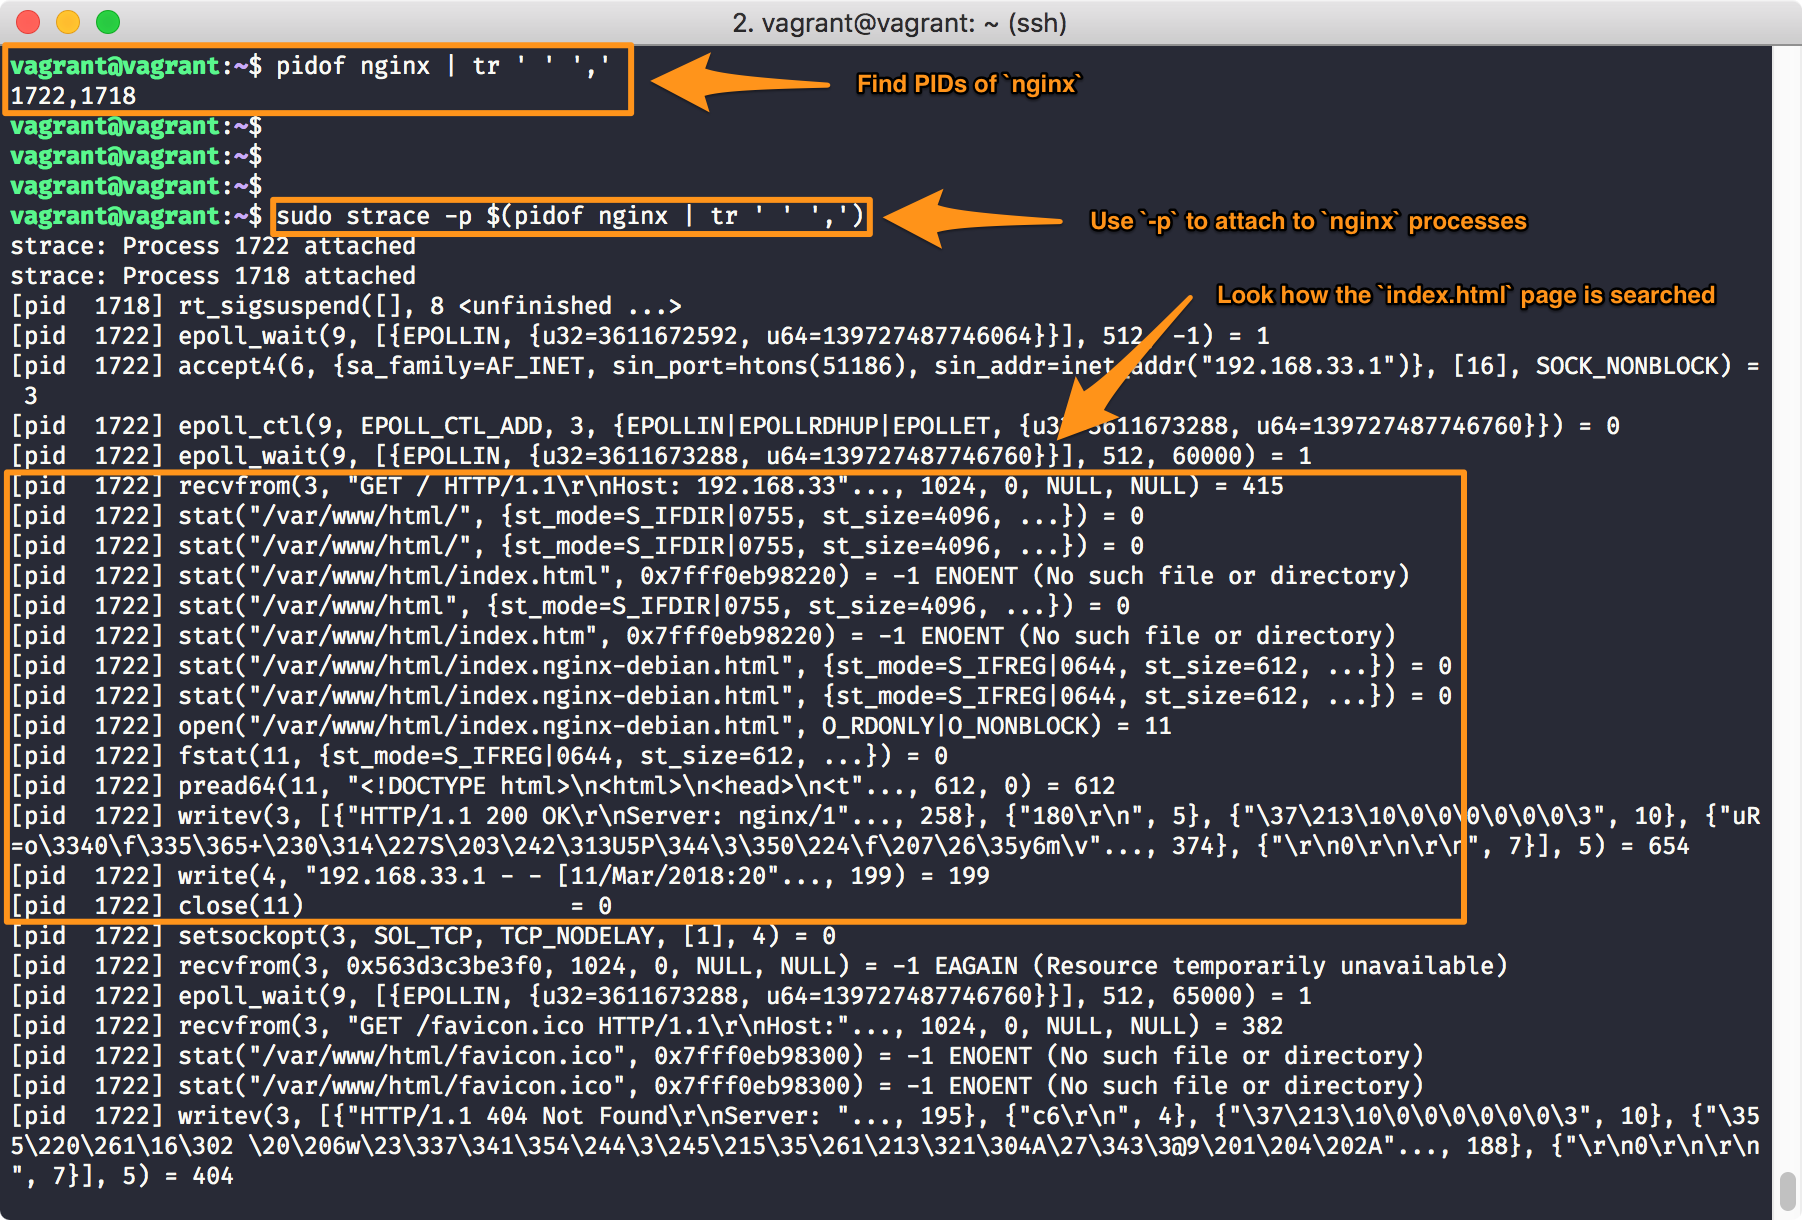Click the writev "HTTP/1.1 404 Not Found" line
Image resolution: width=1802 pixels, height=1220 pixels.
click(885, 1146)
